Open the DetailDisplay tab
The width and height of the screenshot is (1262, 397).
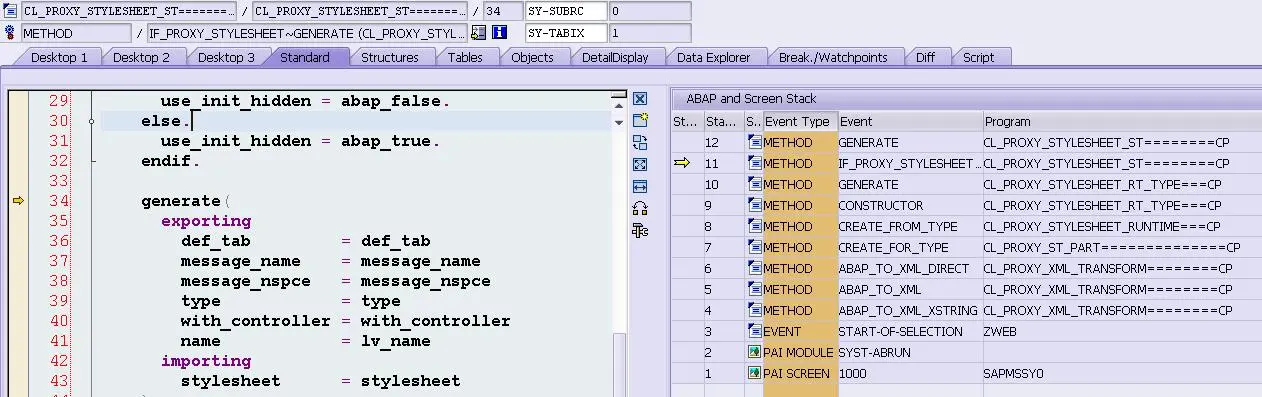615,57
